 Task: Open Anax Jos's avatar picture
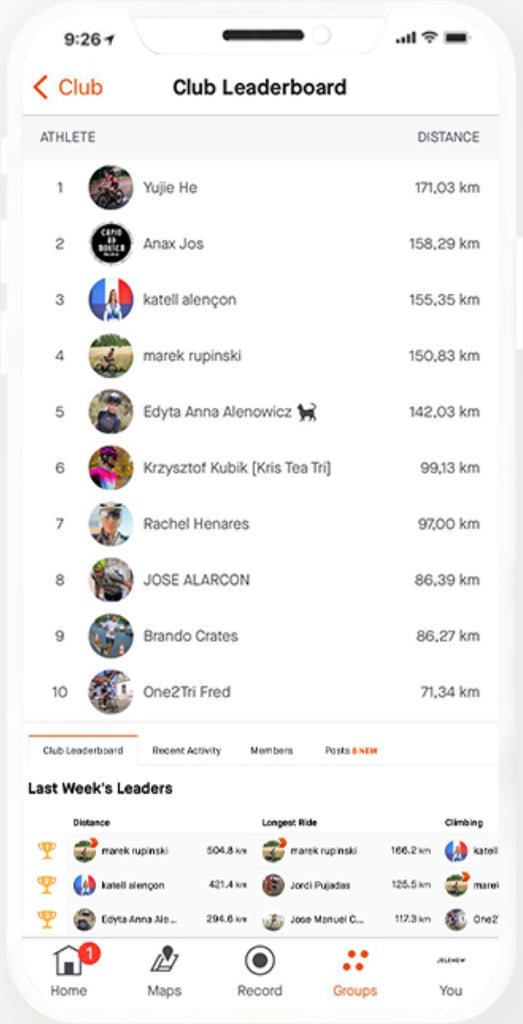tap(111, 244)
